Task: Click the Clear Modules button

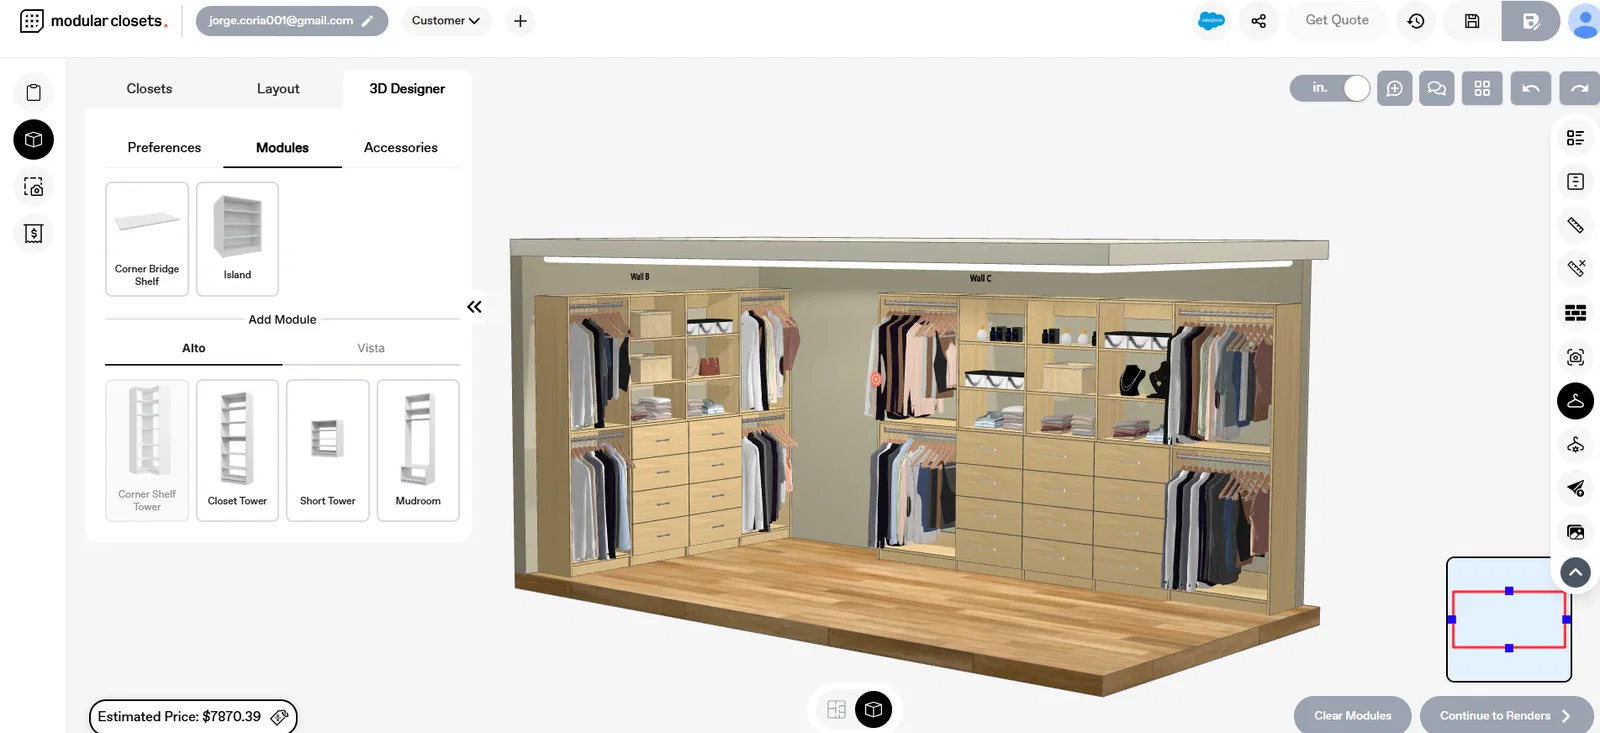Action: [1352, 715]
